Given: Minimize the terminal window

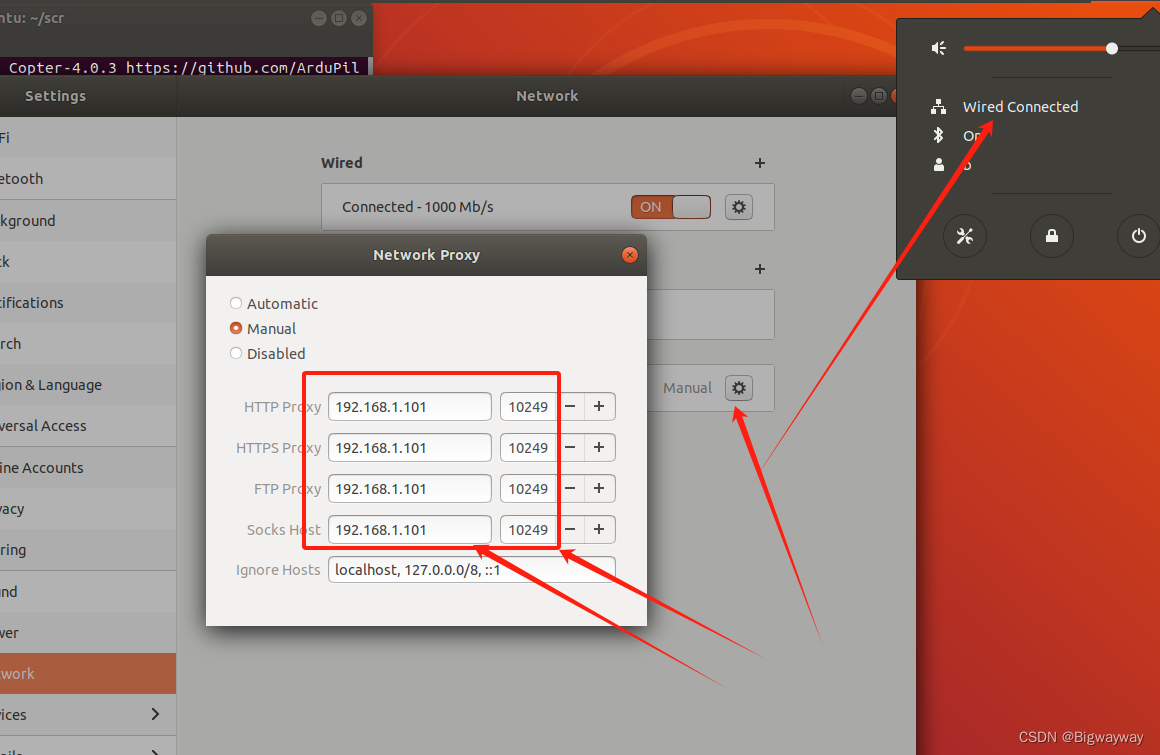Looking at the screenshot, I should click(319, 18).
